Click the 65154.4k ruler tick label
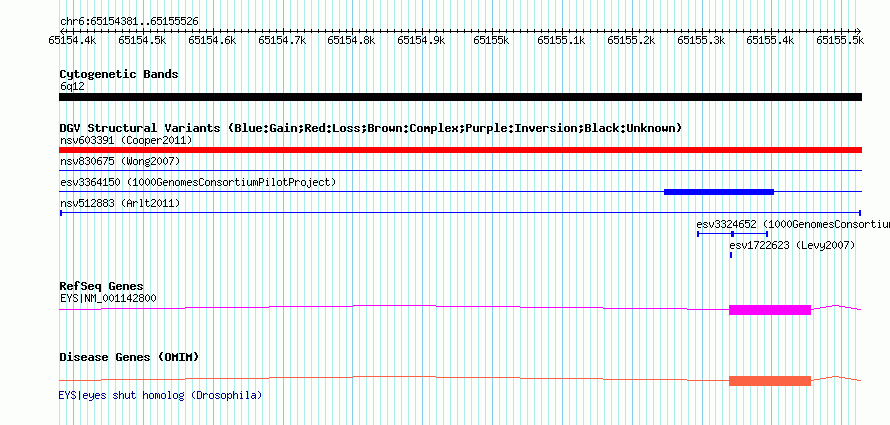 tap(72, 40)
